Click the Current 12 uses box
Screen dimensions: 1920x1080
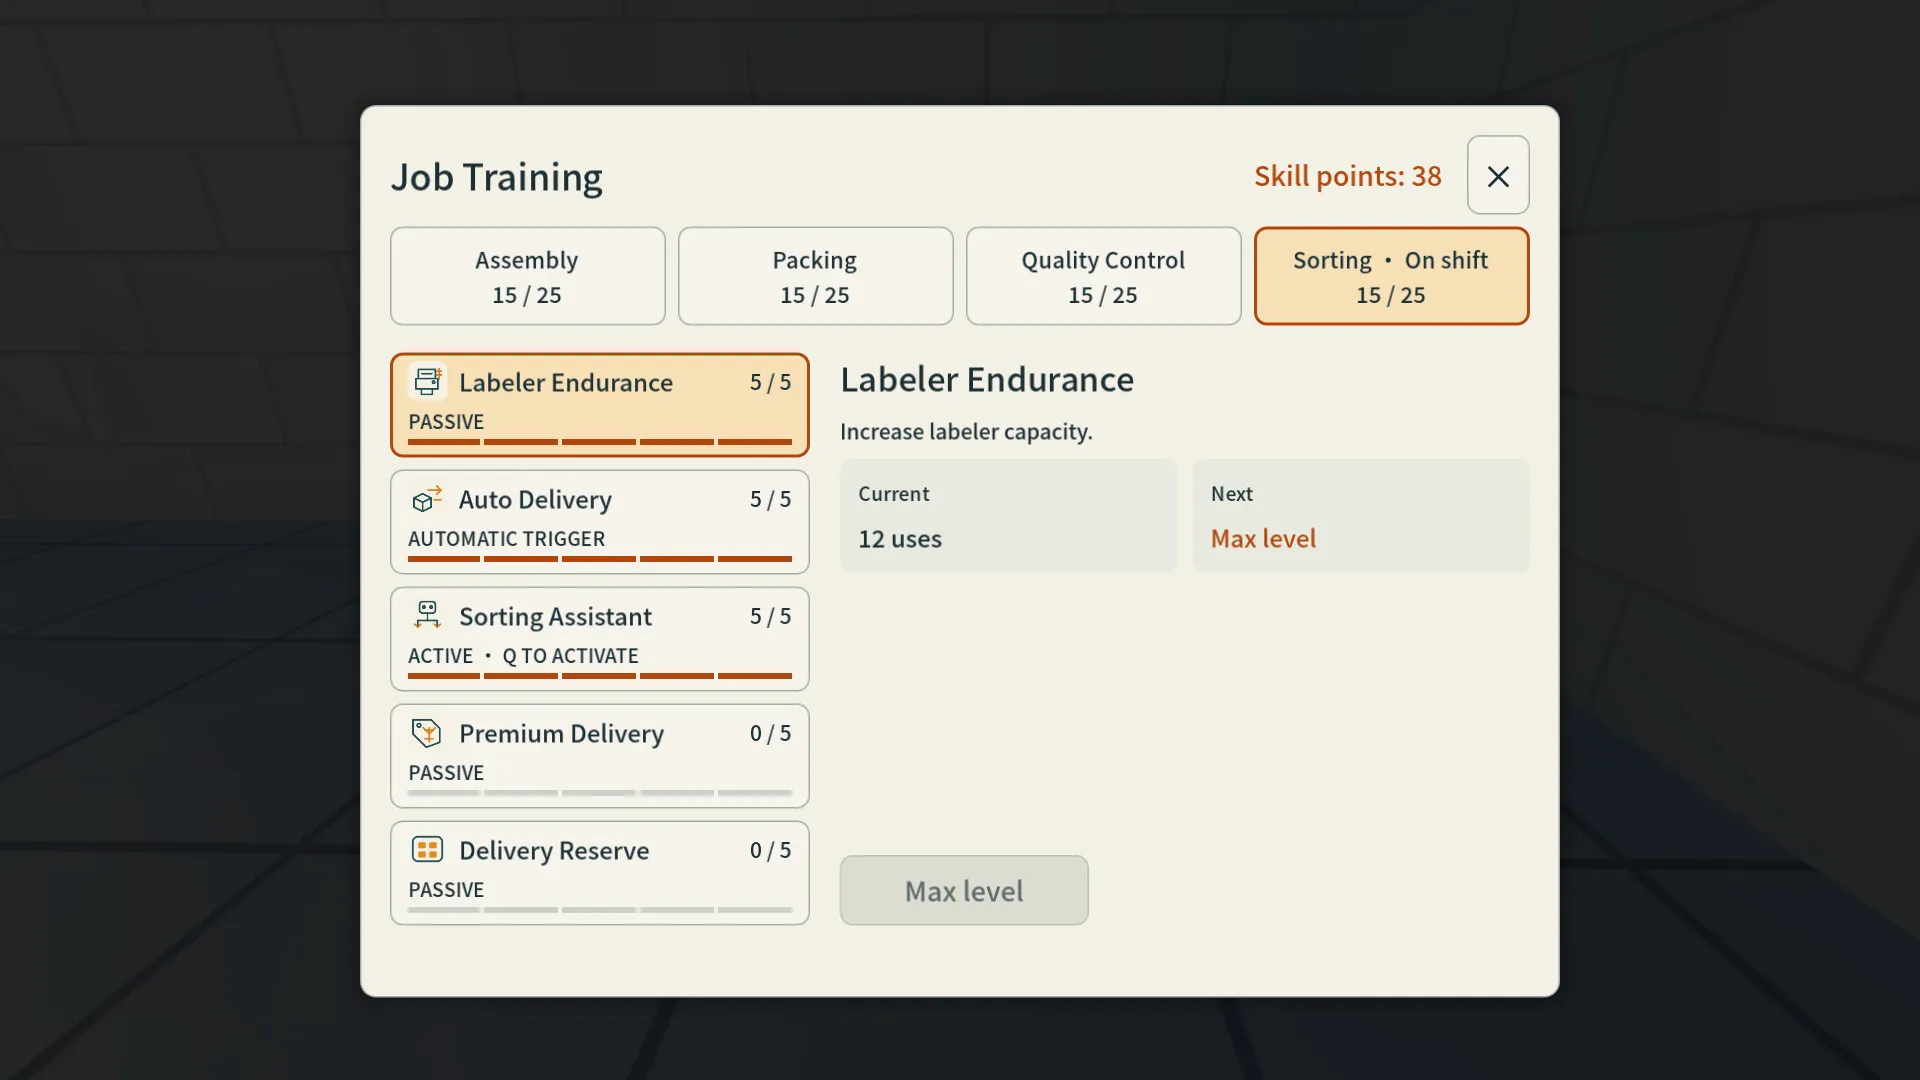tap(1008, 516)
